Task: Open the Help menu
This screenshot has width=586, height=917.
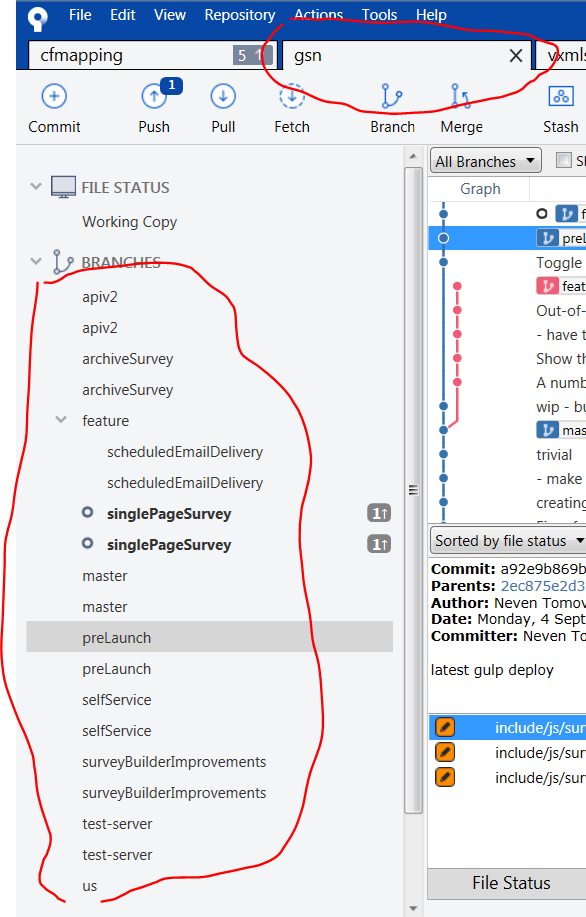Action: (431, 15)
